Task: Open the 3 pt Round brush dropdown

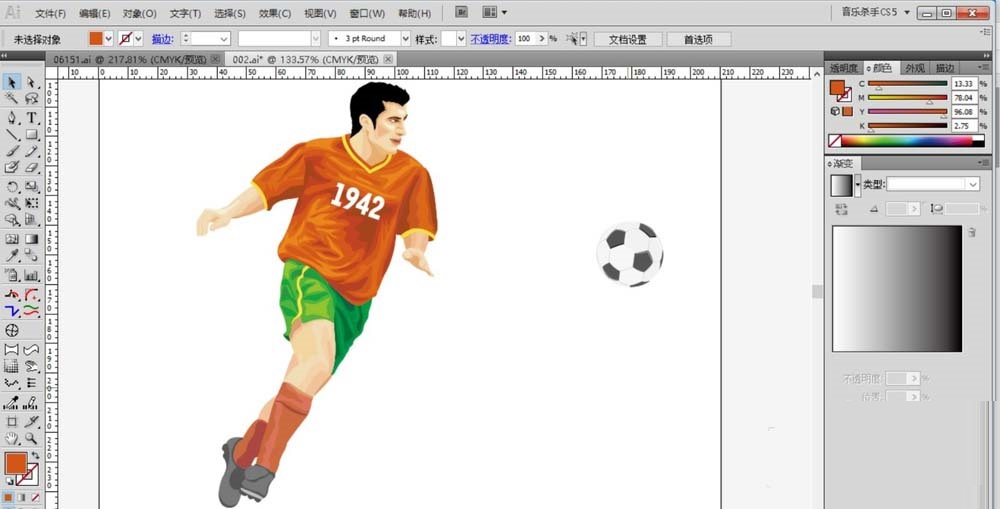Action: pos(404,38)
